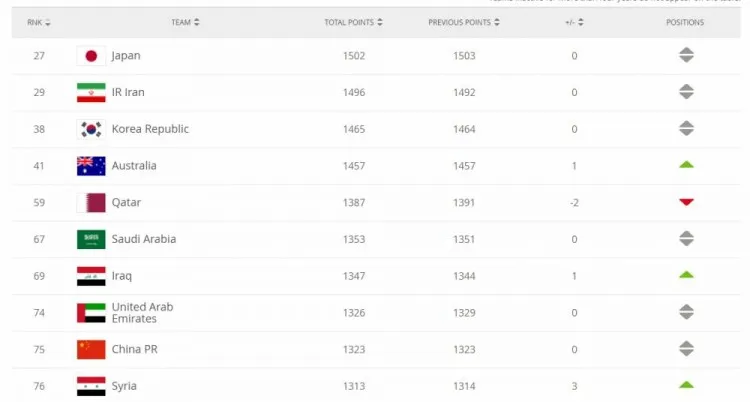
Task: Open the China PR team link
Action: (x=134, y=349)
